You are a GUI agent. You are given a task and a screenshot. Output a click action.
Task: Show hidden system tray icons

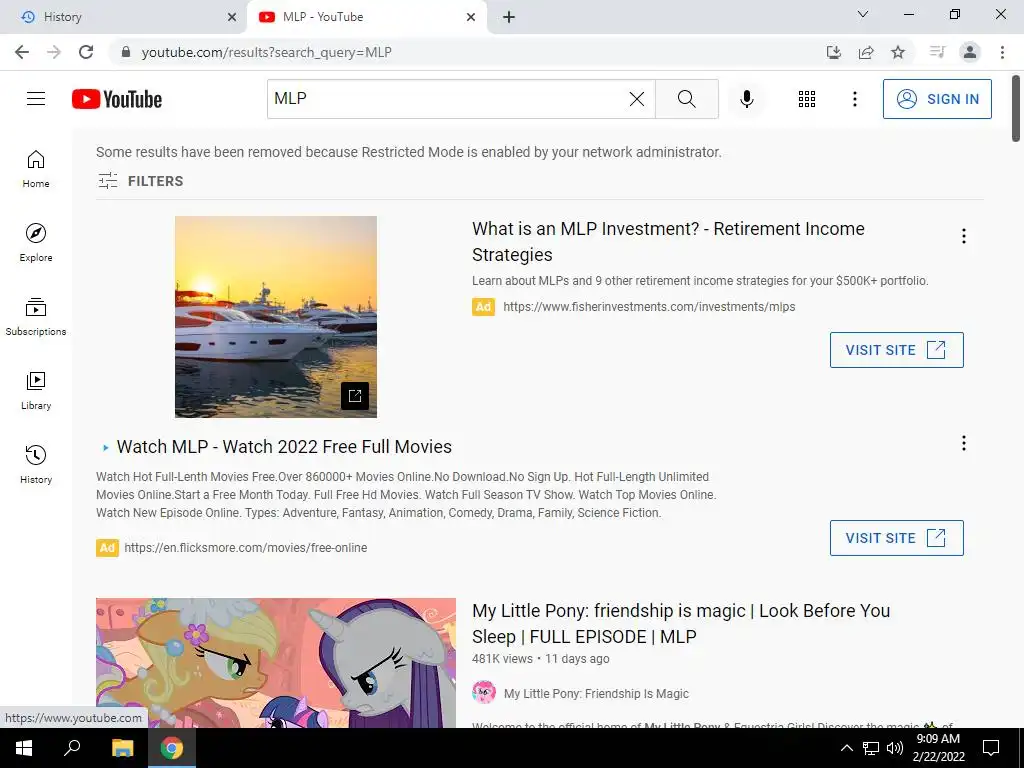[x=846, y=748]
